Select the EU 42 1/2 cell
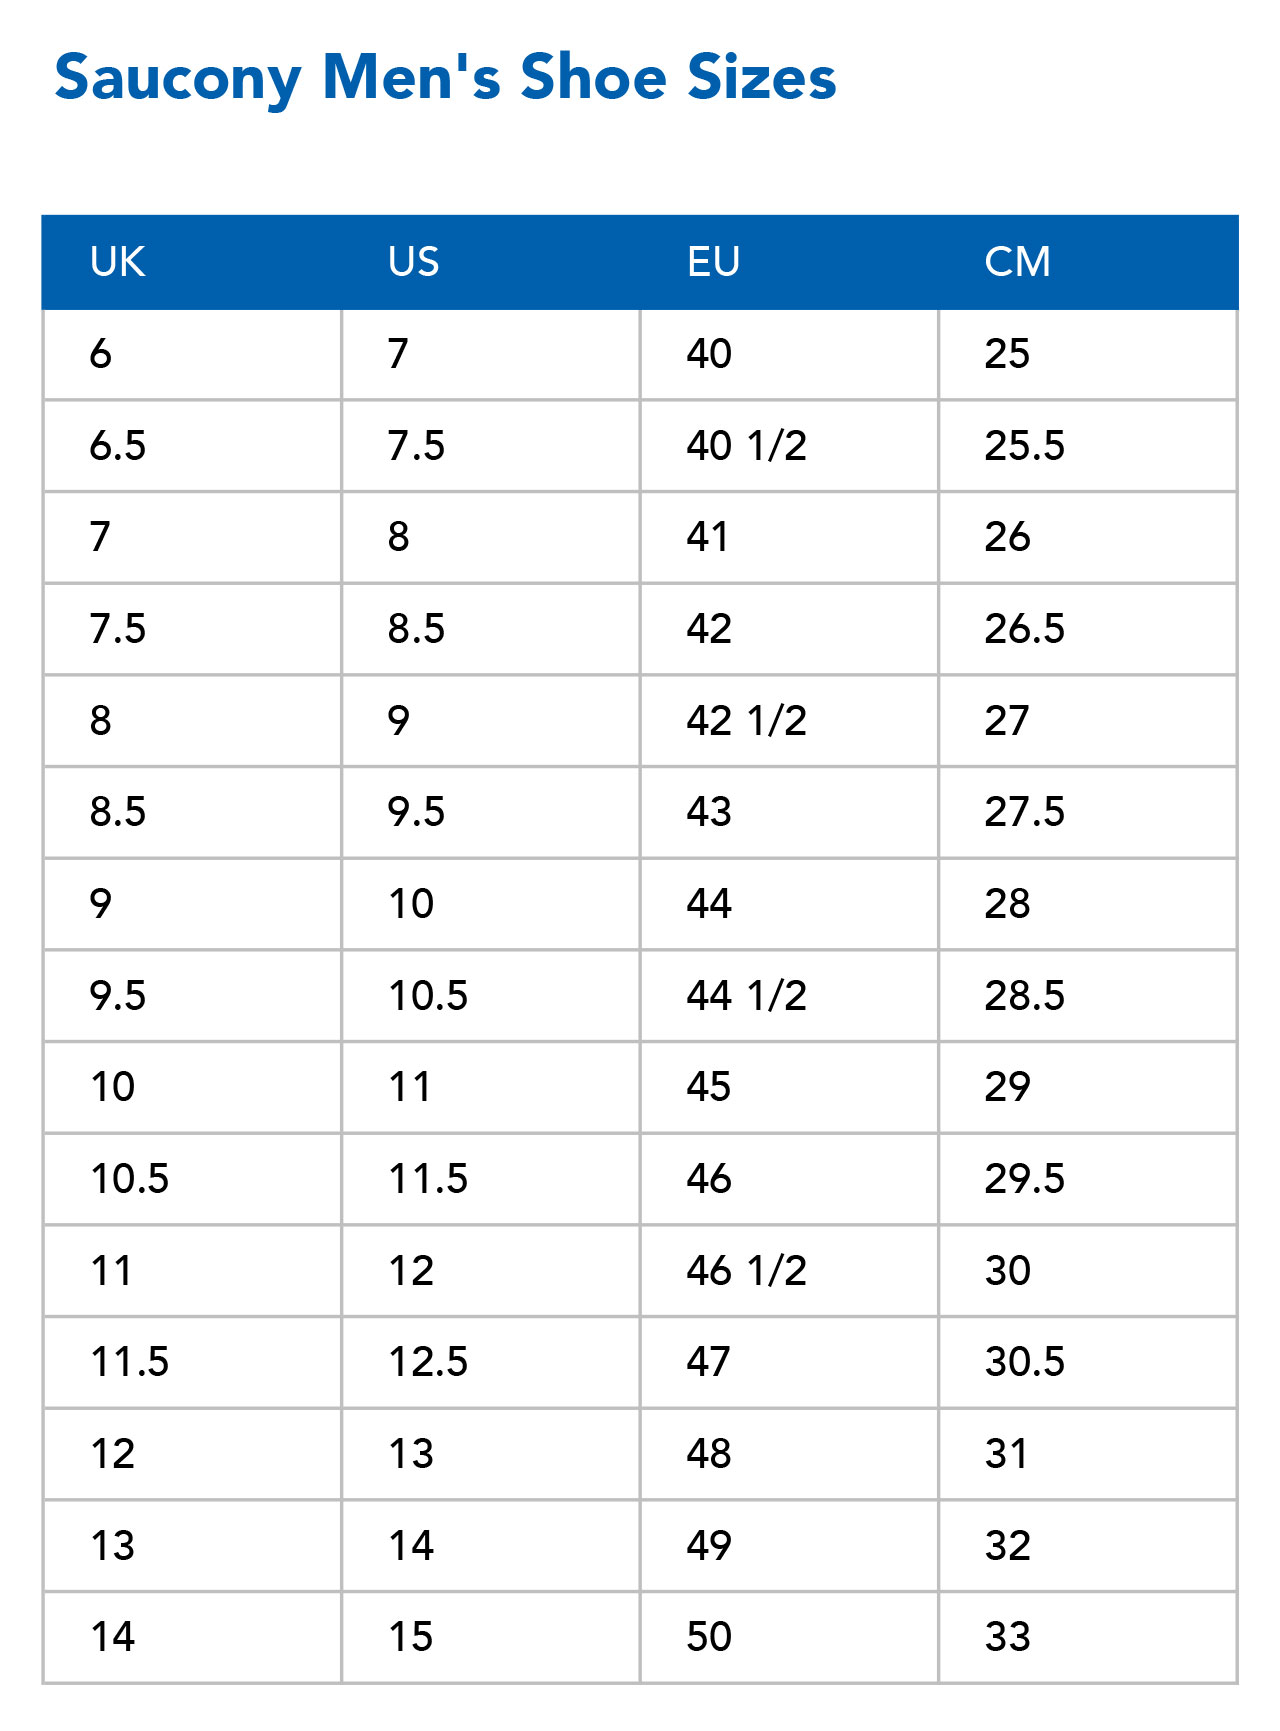The width and height of the screenshot is (1280, 1731). 789,721
